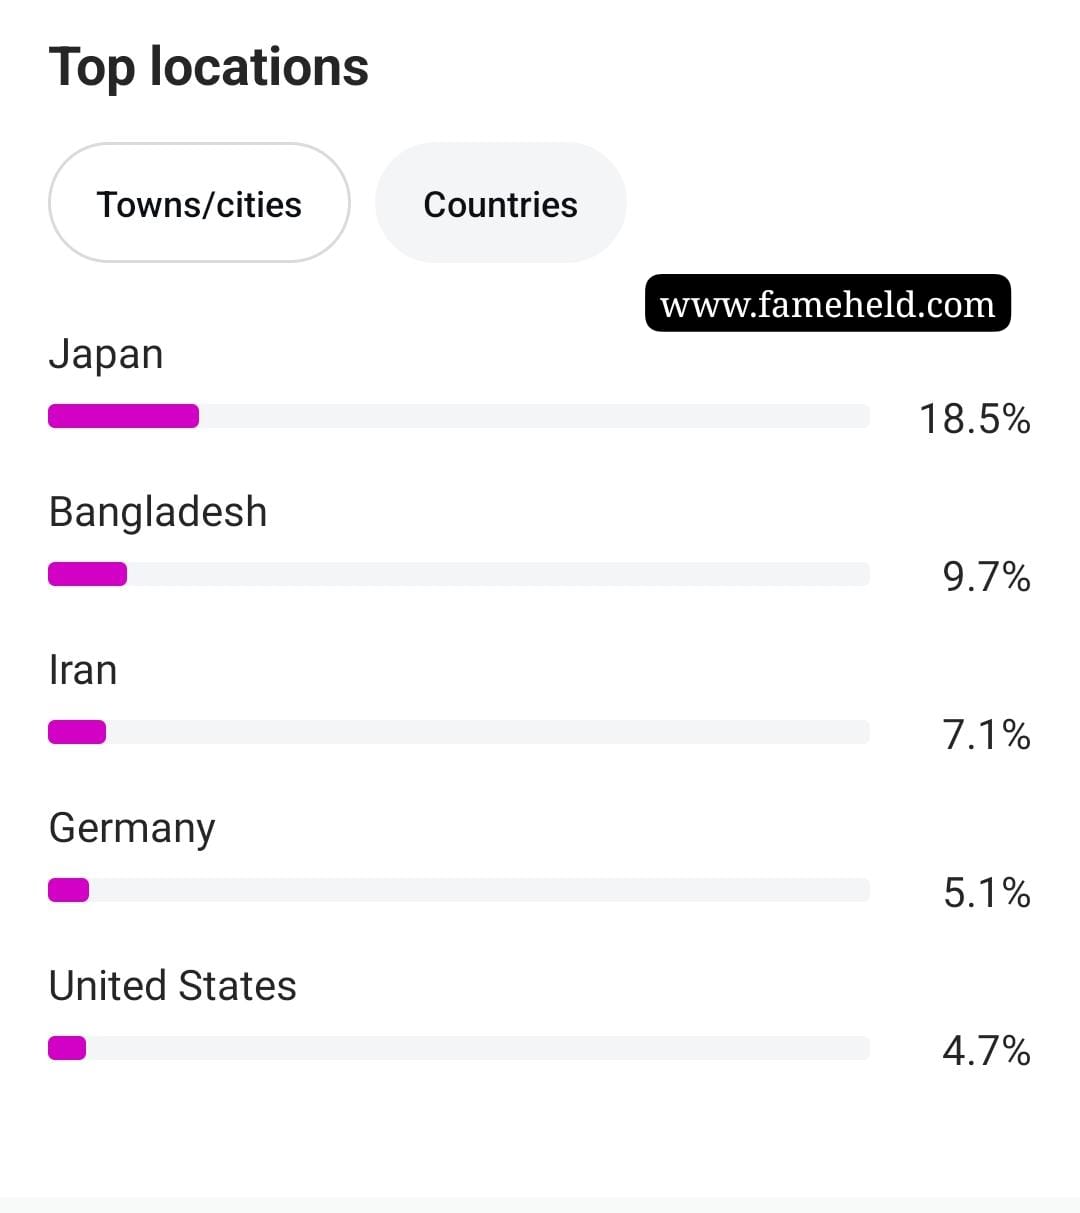The width and height of the screenshot is (1080, 1213).
Task: Click the United States magenta progress bar
Action: click(67, 1048)
